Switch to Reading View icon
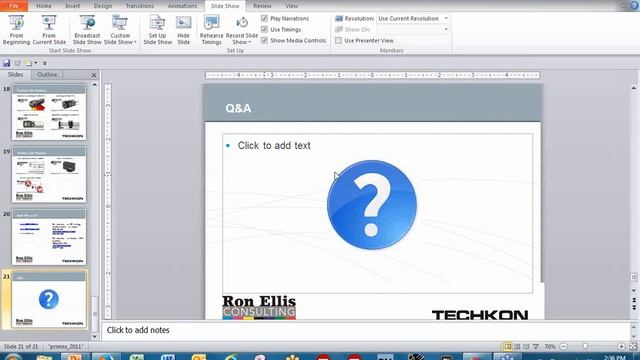The height and width of the screenshot is (360, 640). point(527,347)
